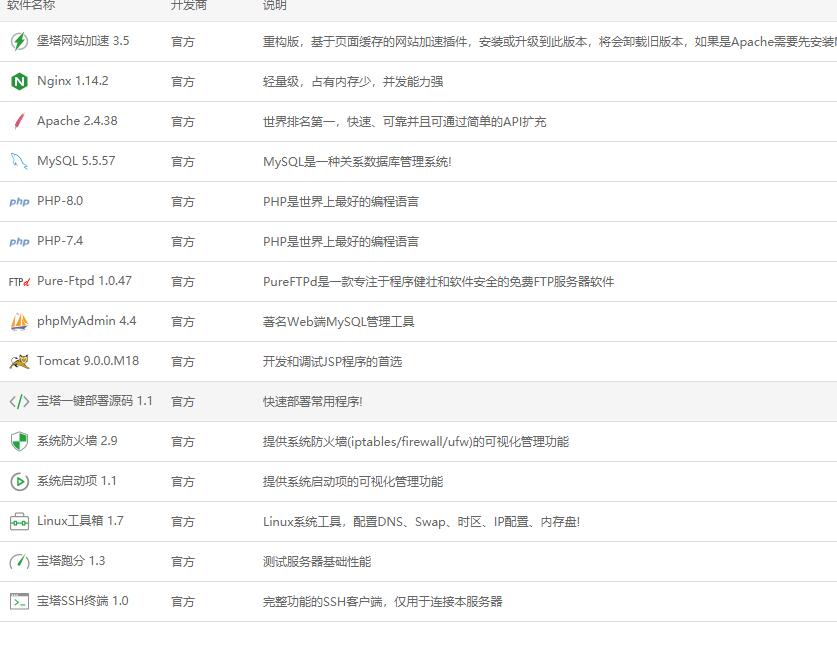
Task: Click description 著名Web端MySQL管理工具
Action: click(338, 322)
